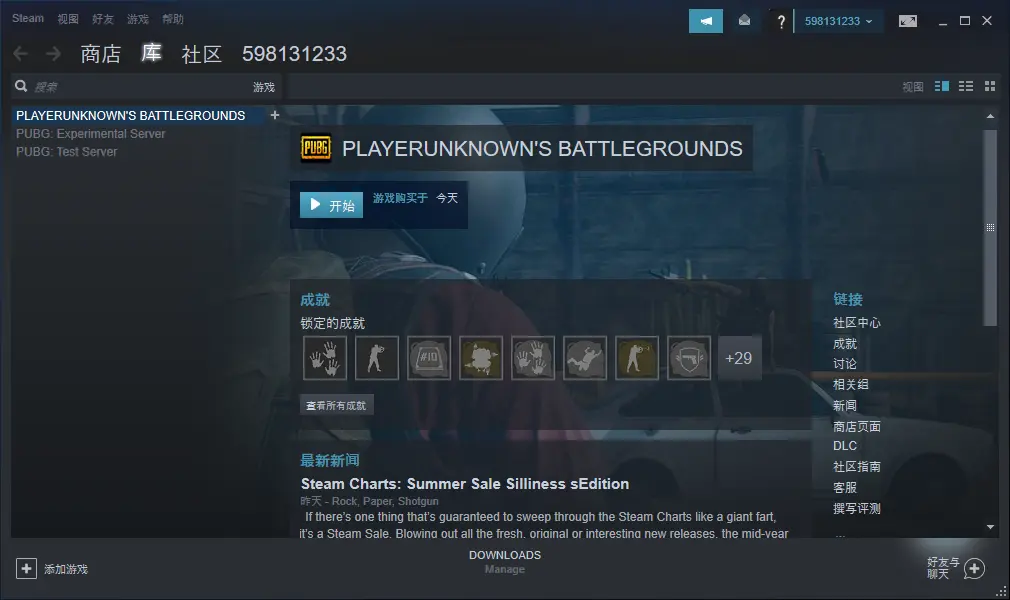
Task: Click the add game plus icon
Action: pos(26,568)
